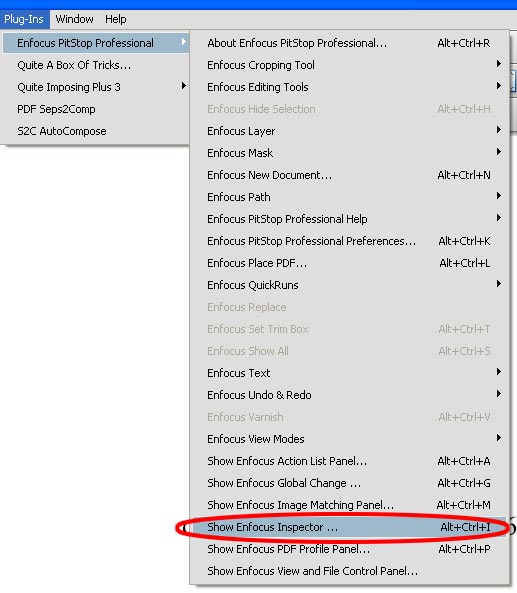Expand Enfocus Cropping Tool submenu
517x593 pixels.
tap(348, 65)
